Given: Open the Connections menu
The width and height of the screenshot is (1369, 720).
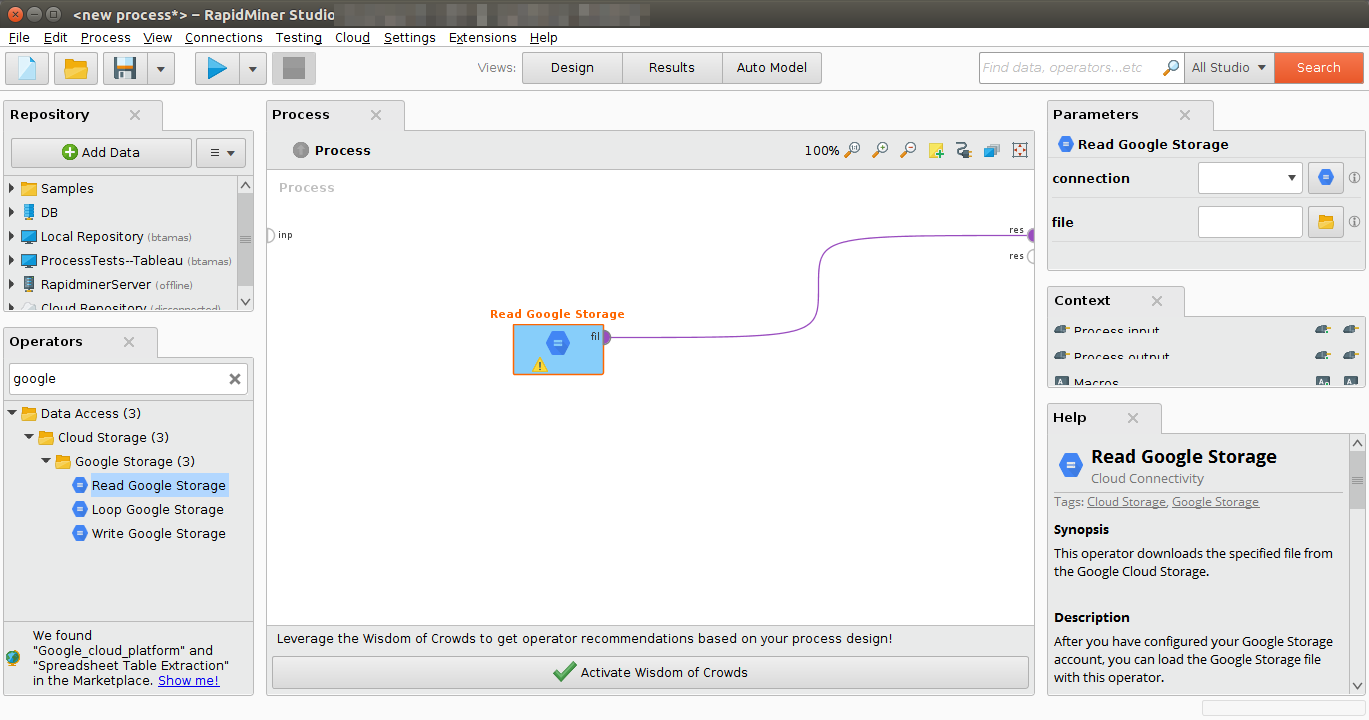Looking at the screenshot, I should pos(224,37).
